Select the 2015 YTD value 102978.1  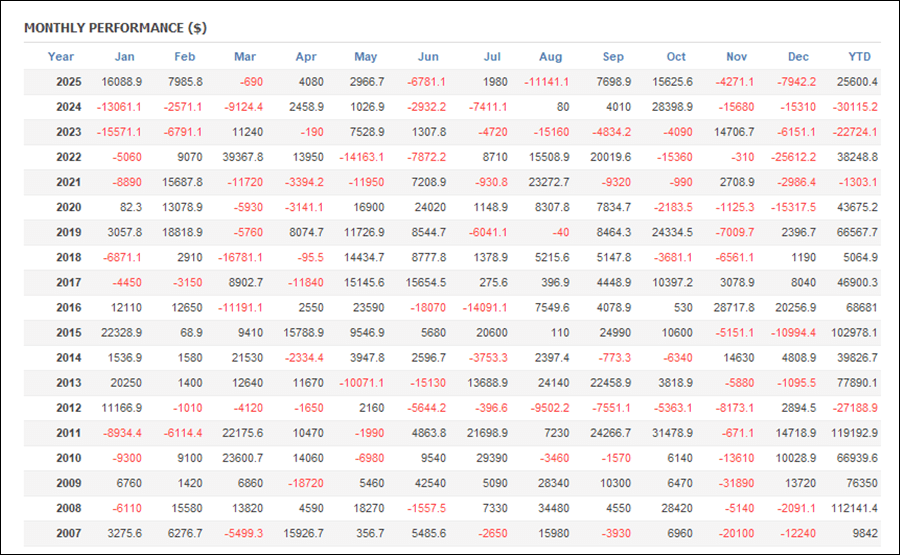[854, 332]
